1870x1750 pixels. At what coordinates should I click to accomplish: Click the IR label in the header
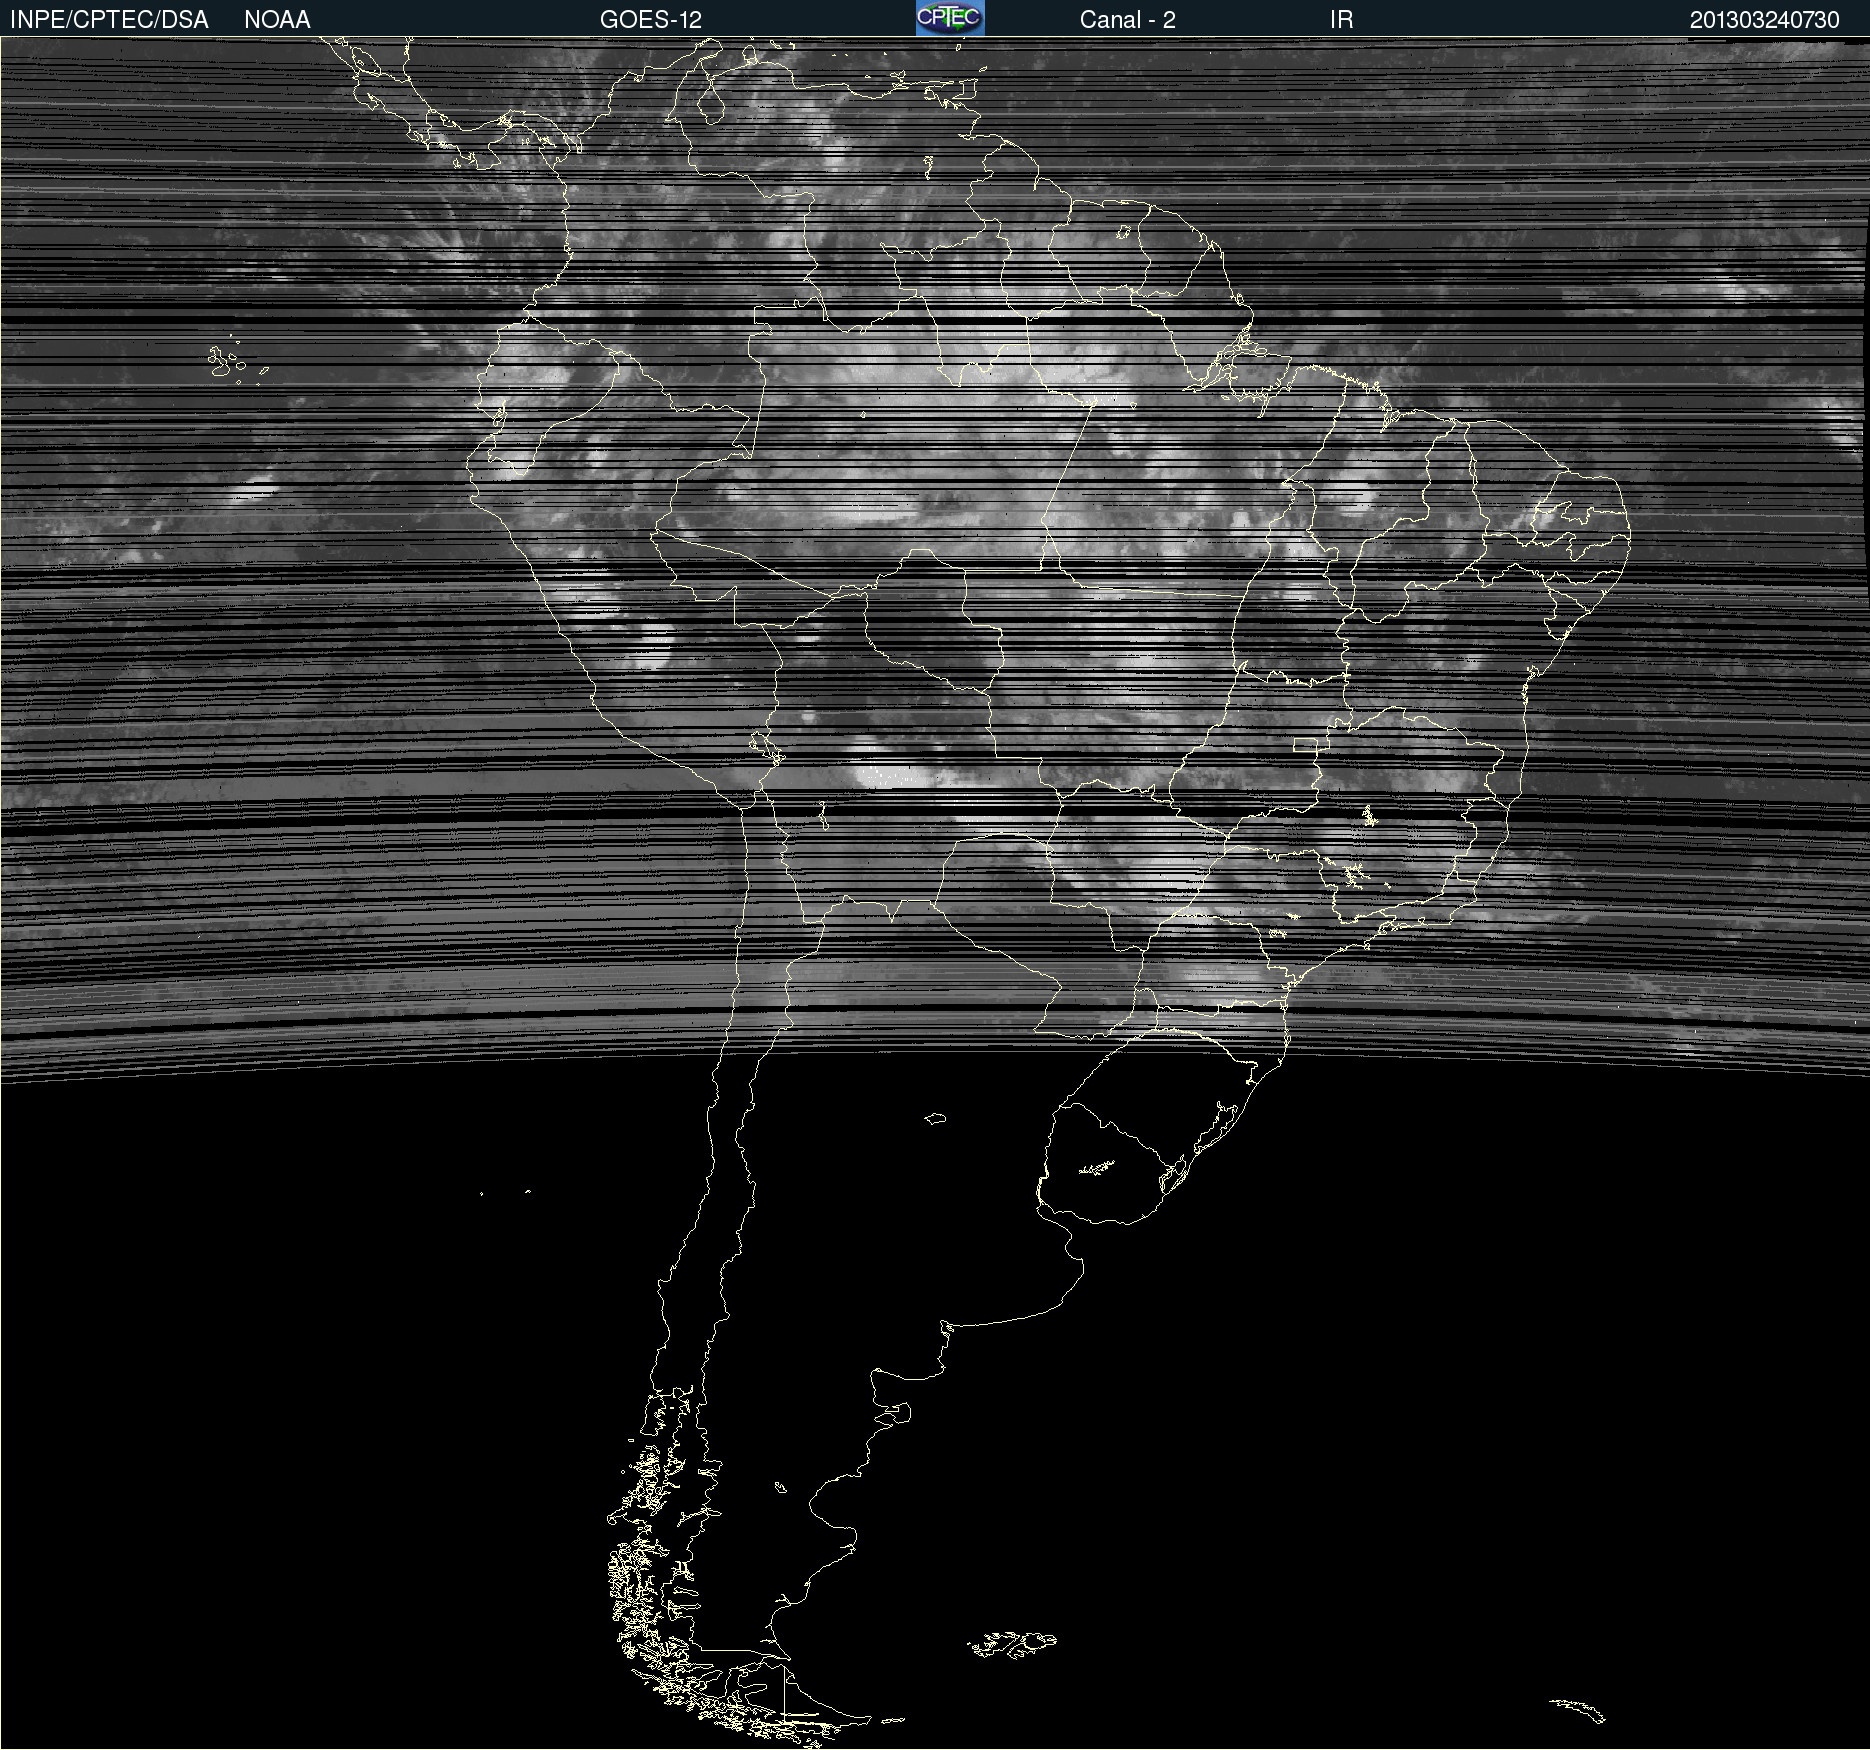[1341, 20]
